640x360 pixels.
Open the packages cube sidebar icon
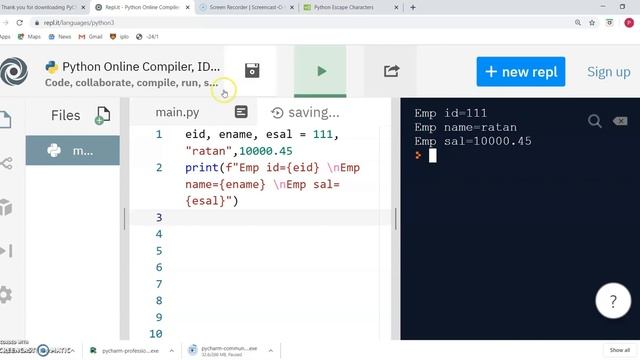point(6,207)
